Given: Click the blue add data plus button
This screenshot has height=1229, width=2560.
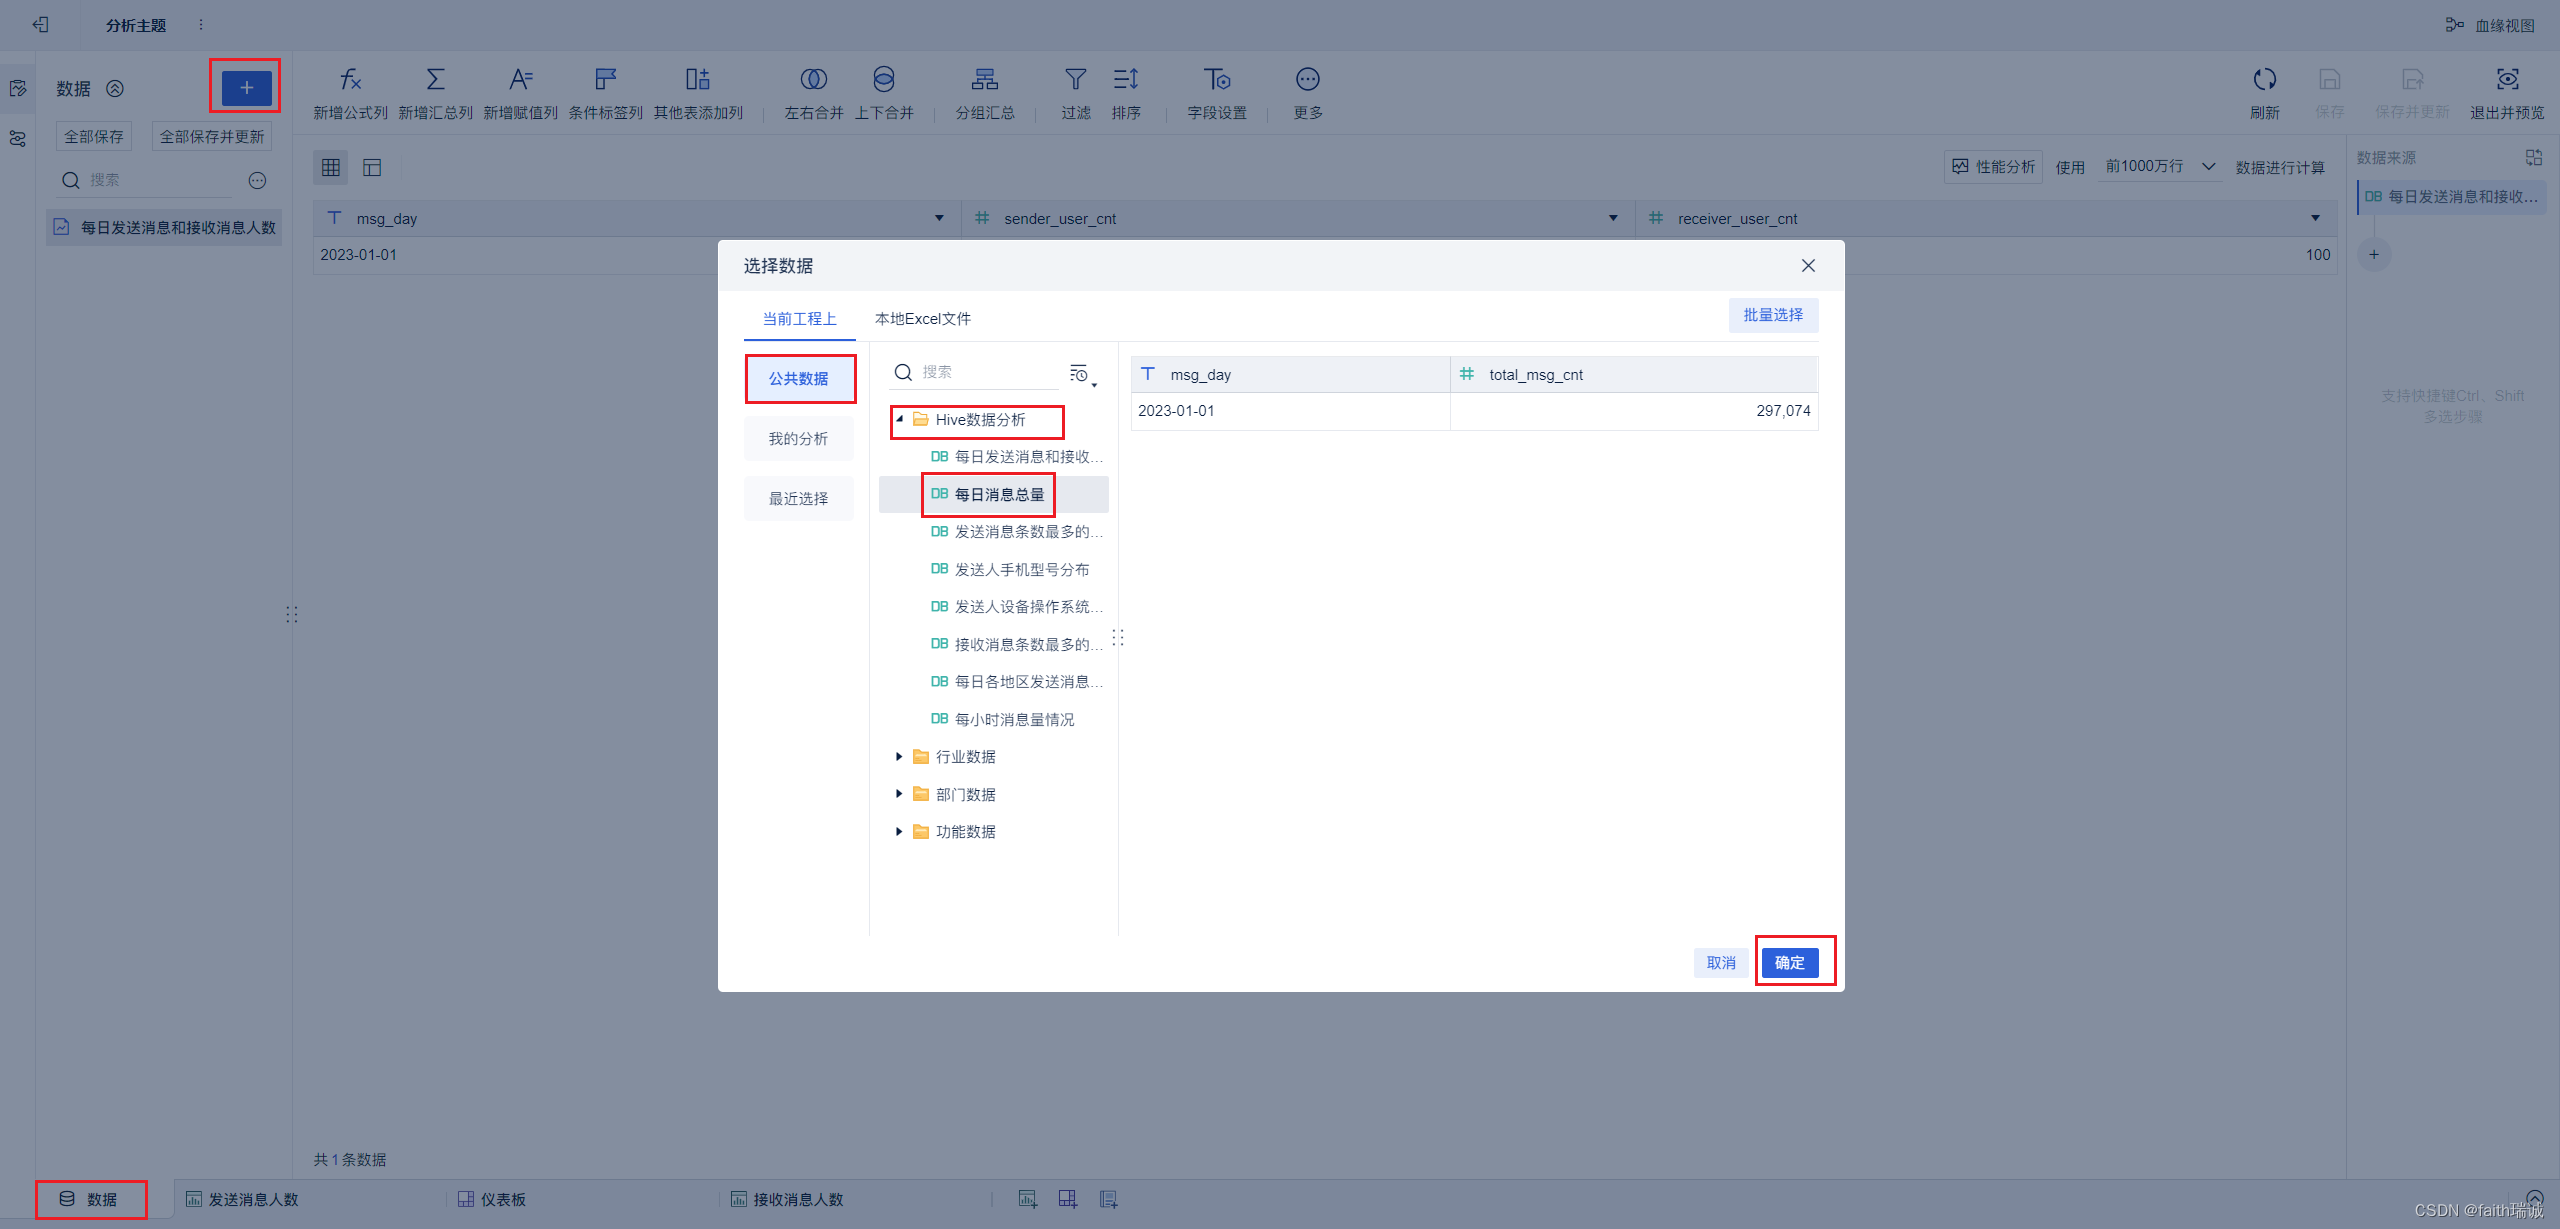Looking at the screenshot, I should (x=246, y=88).
